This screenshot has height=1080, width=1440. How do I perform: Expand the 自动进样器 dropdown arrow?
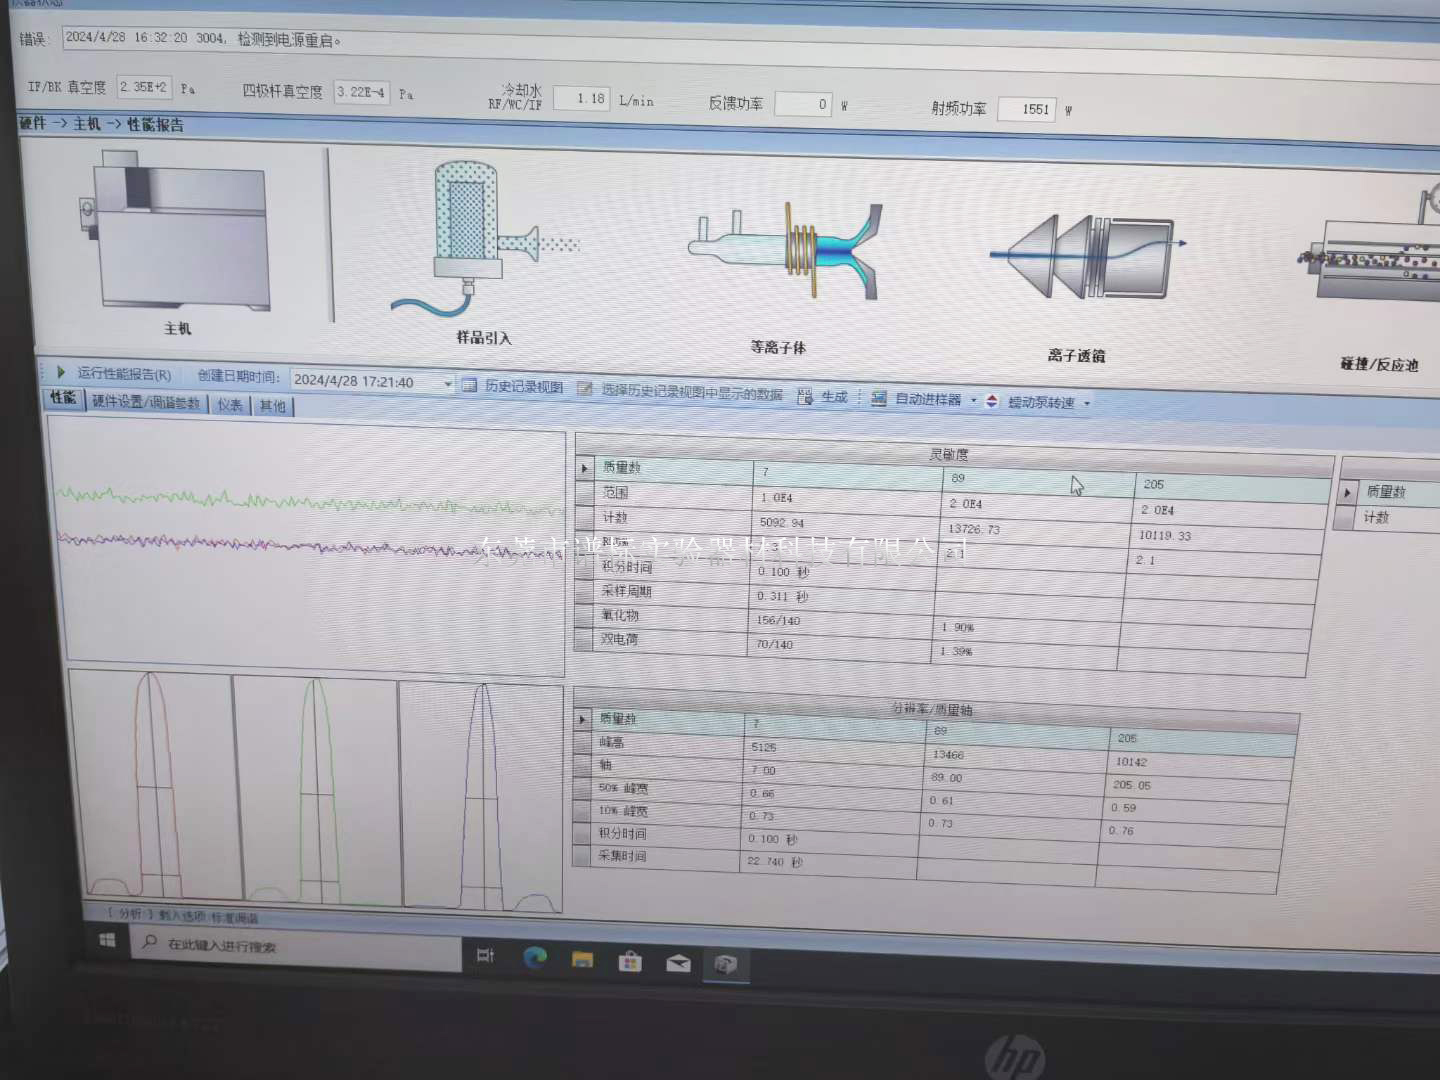click(974, 400)
